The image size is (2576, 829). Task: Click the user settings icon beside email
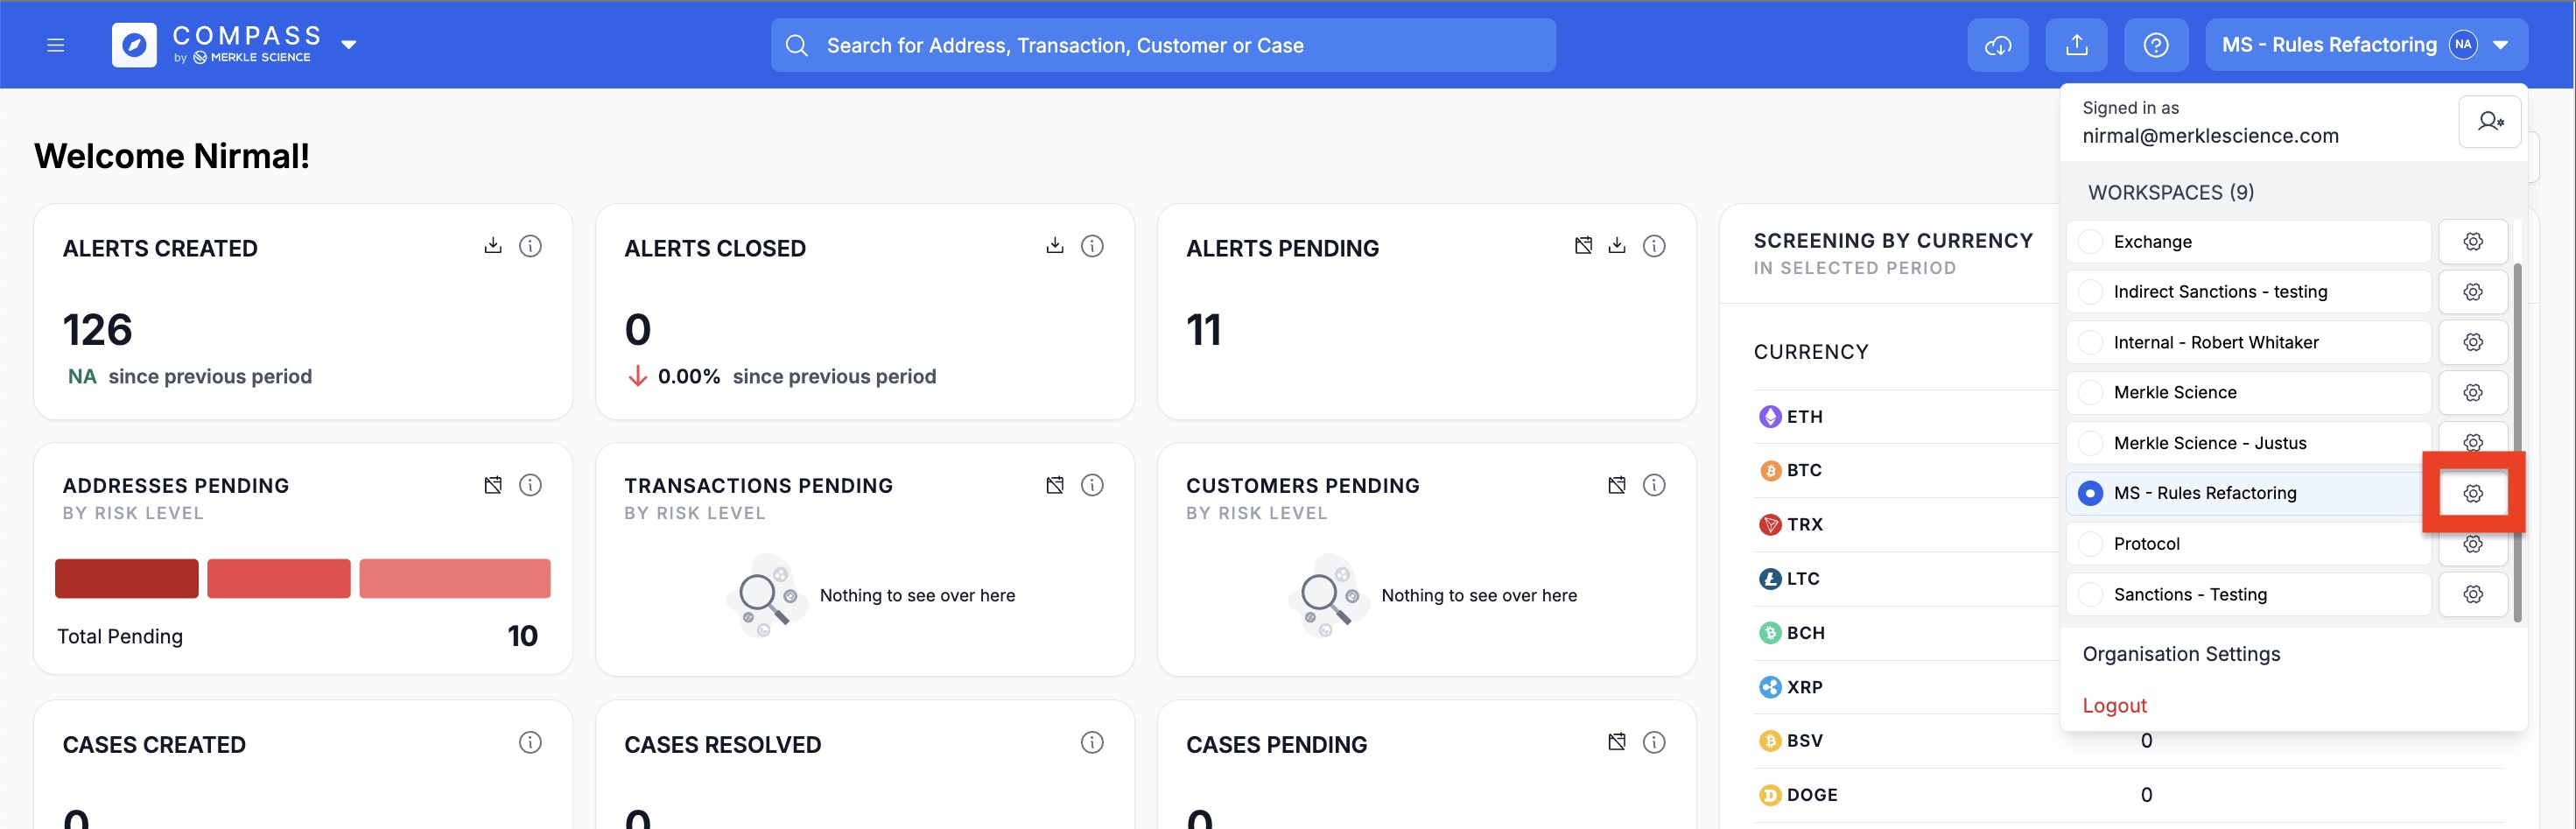coord(2489,121)
